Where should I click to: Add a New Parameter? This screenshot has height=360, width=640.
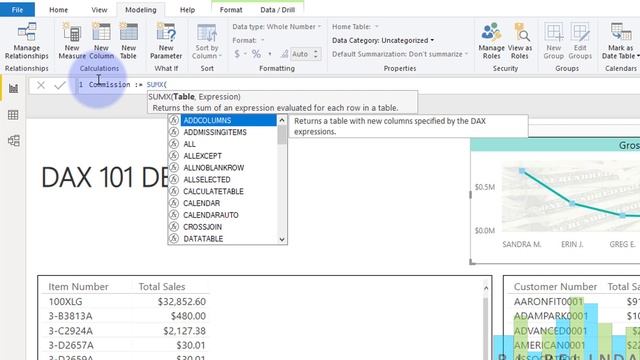click(166, 41)
